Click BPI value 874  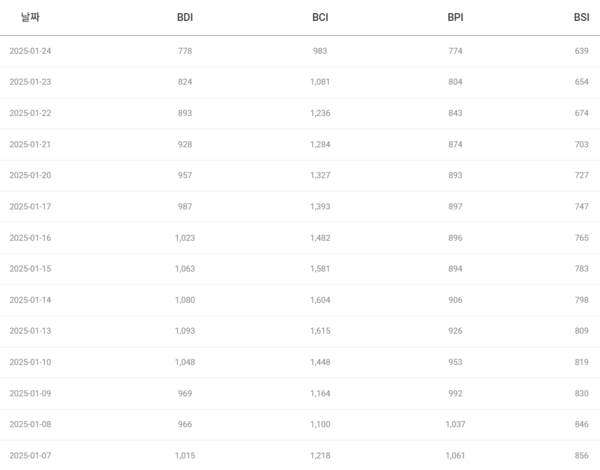[456, 144]
